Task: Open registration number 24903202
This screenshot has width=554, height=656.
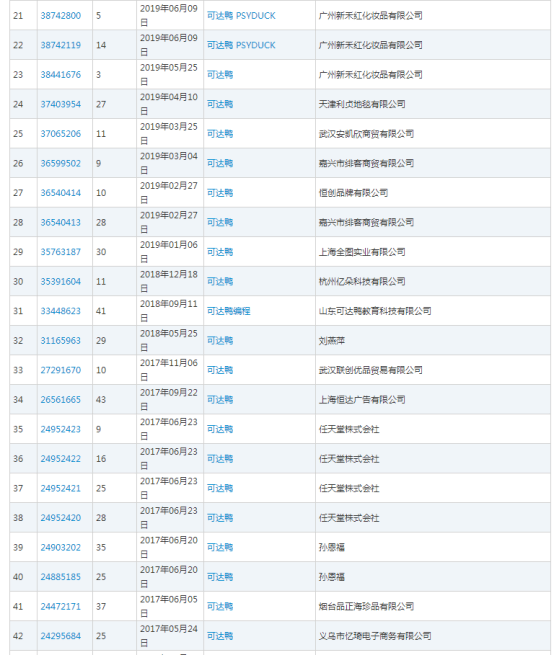Action: (x=61, y=548)
